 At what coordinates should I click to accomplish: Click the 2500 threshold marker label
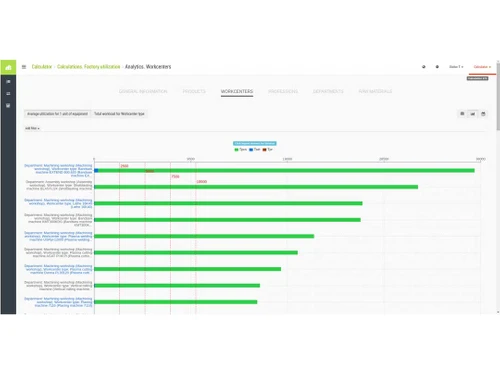[x=124, y=166]
